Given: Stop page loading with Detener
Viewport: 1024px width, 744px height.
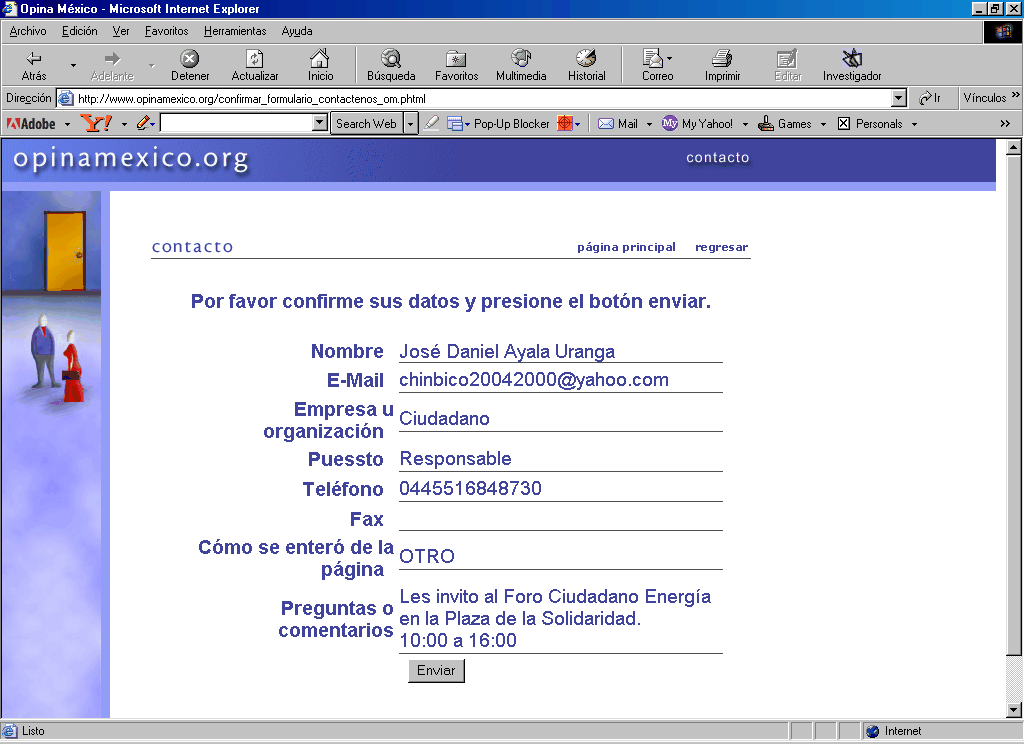Looking at the screenshot, I should click(x=189, y=59).
